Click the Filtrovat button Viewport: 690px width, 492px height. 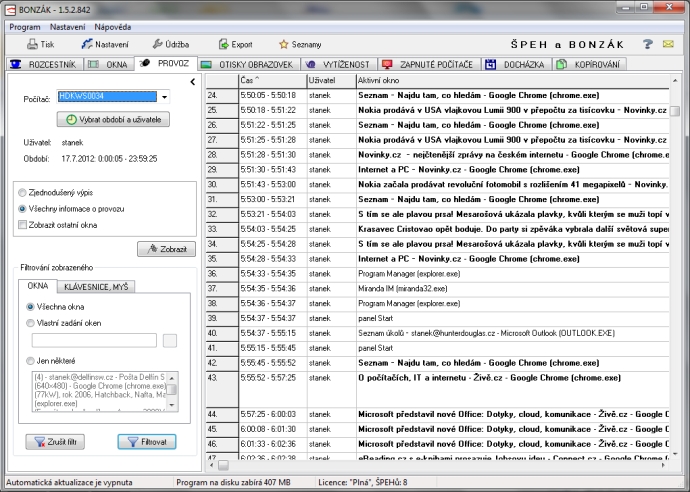[147, 442]
